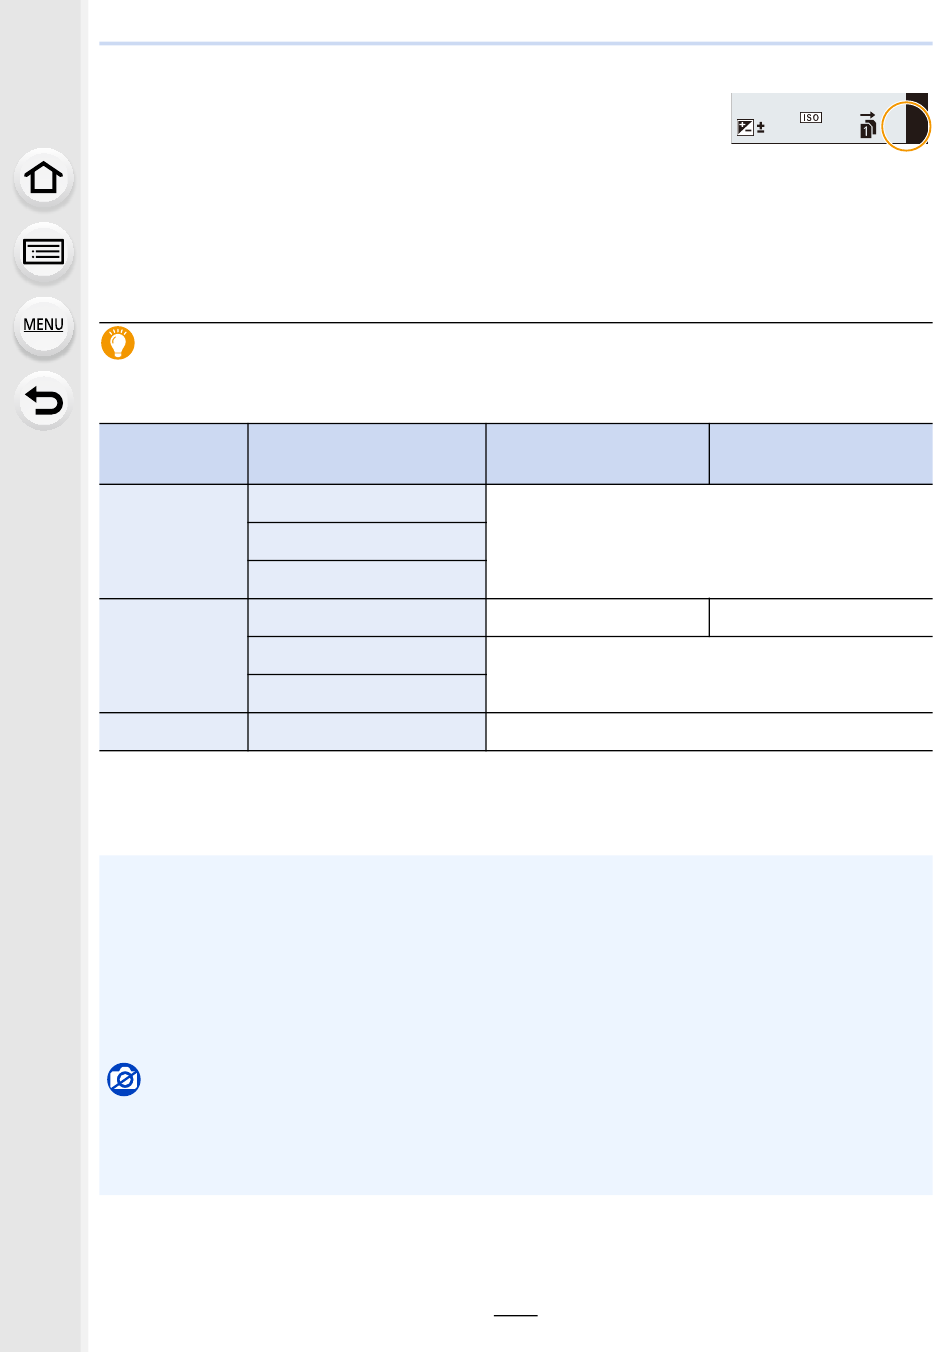Click inside the orange circled display area
Viewport: 950px width, 1352px height.
[906, 126]
